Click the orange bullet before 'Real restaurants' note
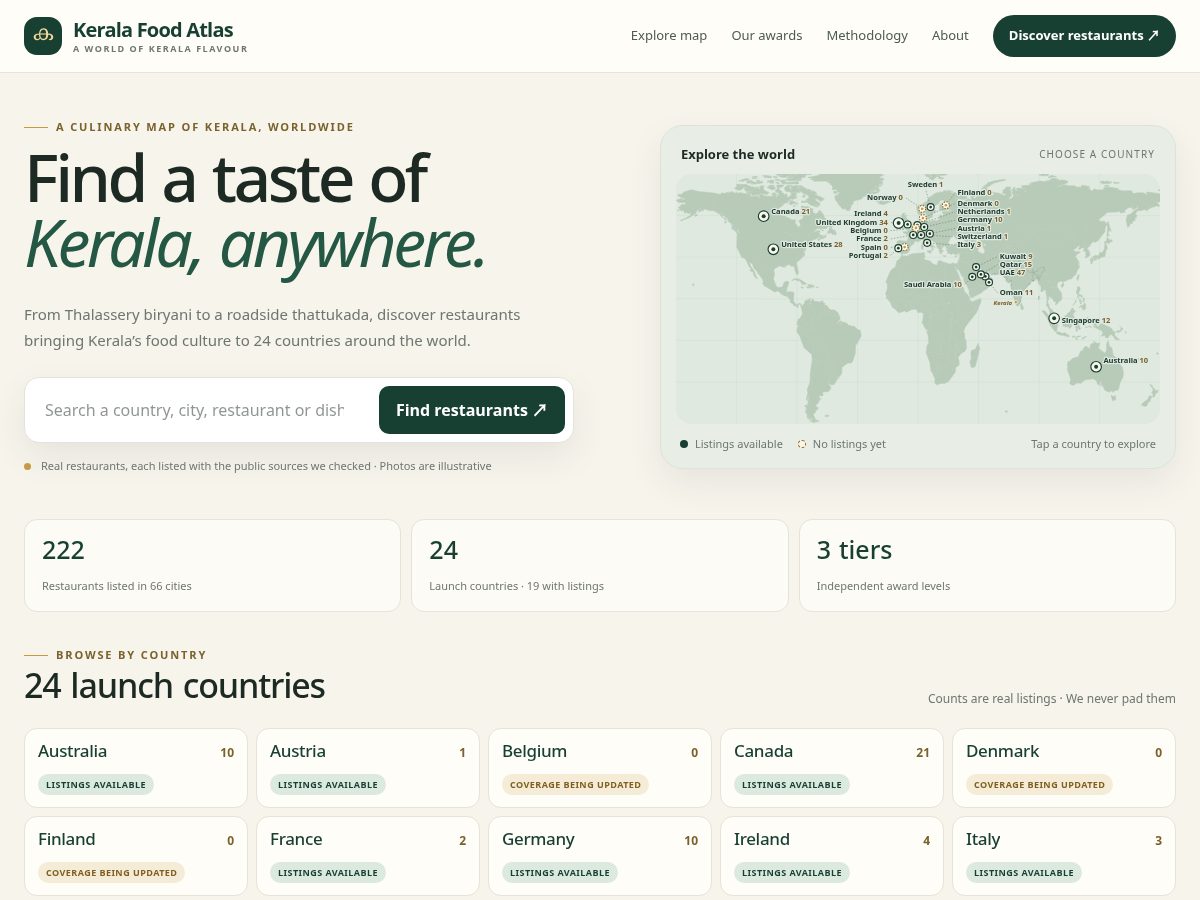This screenshot has height=900, width=1200. pyautogui.click(x=28, y=466)
